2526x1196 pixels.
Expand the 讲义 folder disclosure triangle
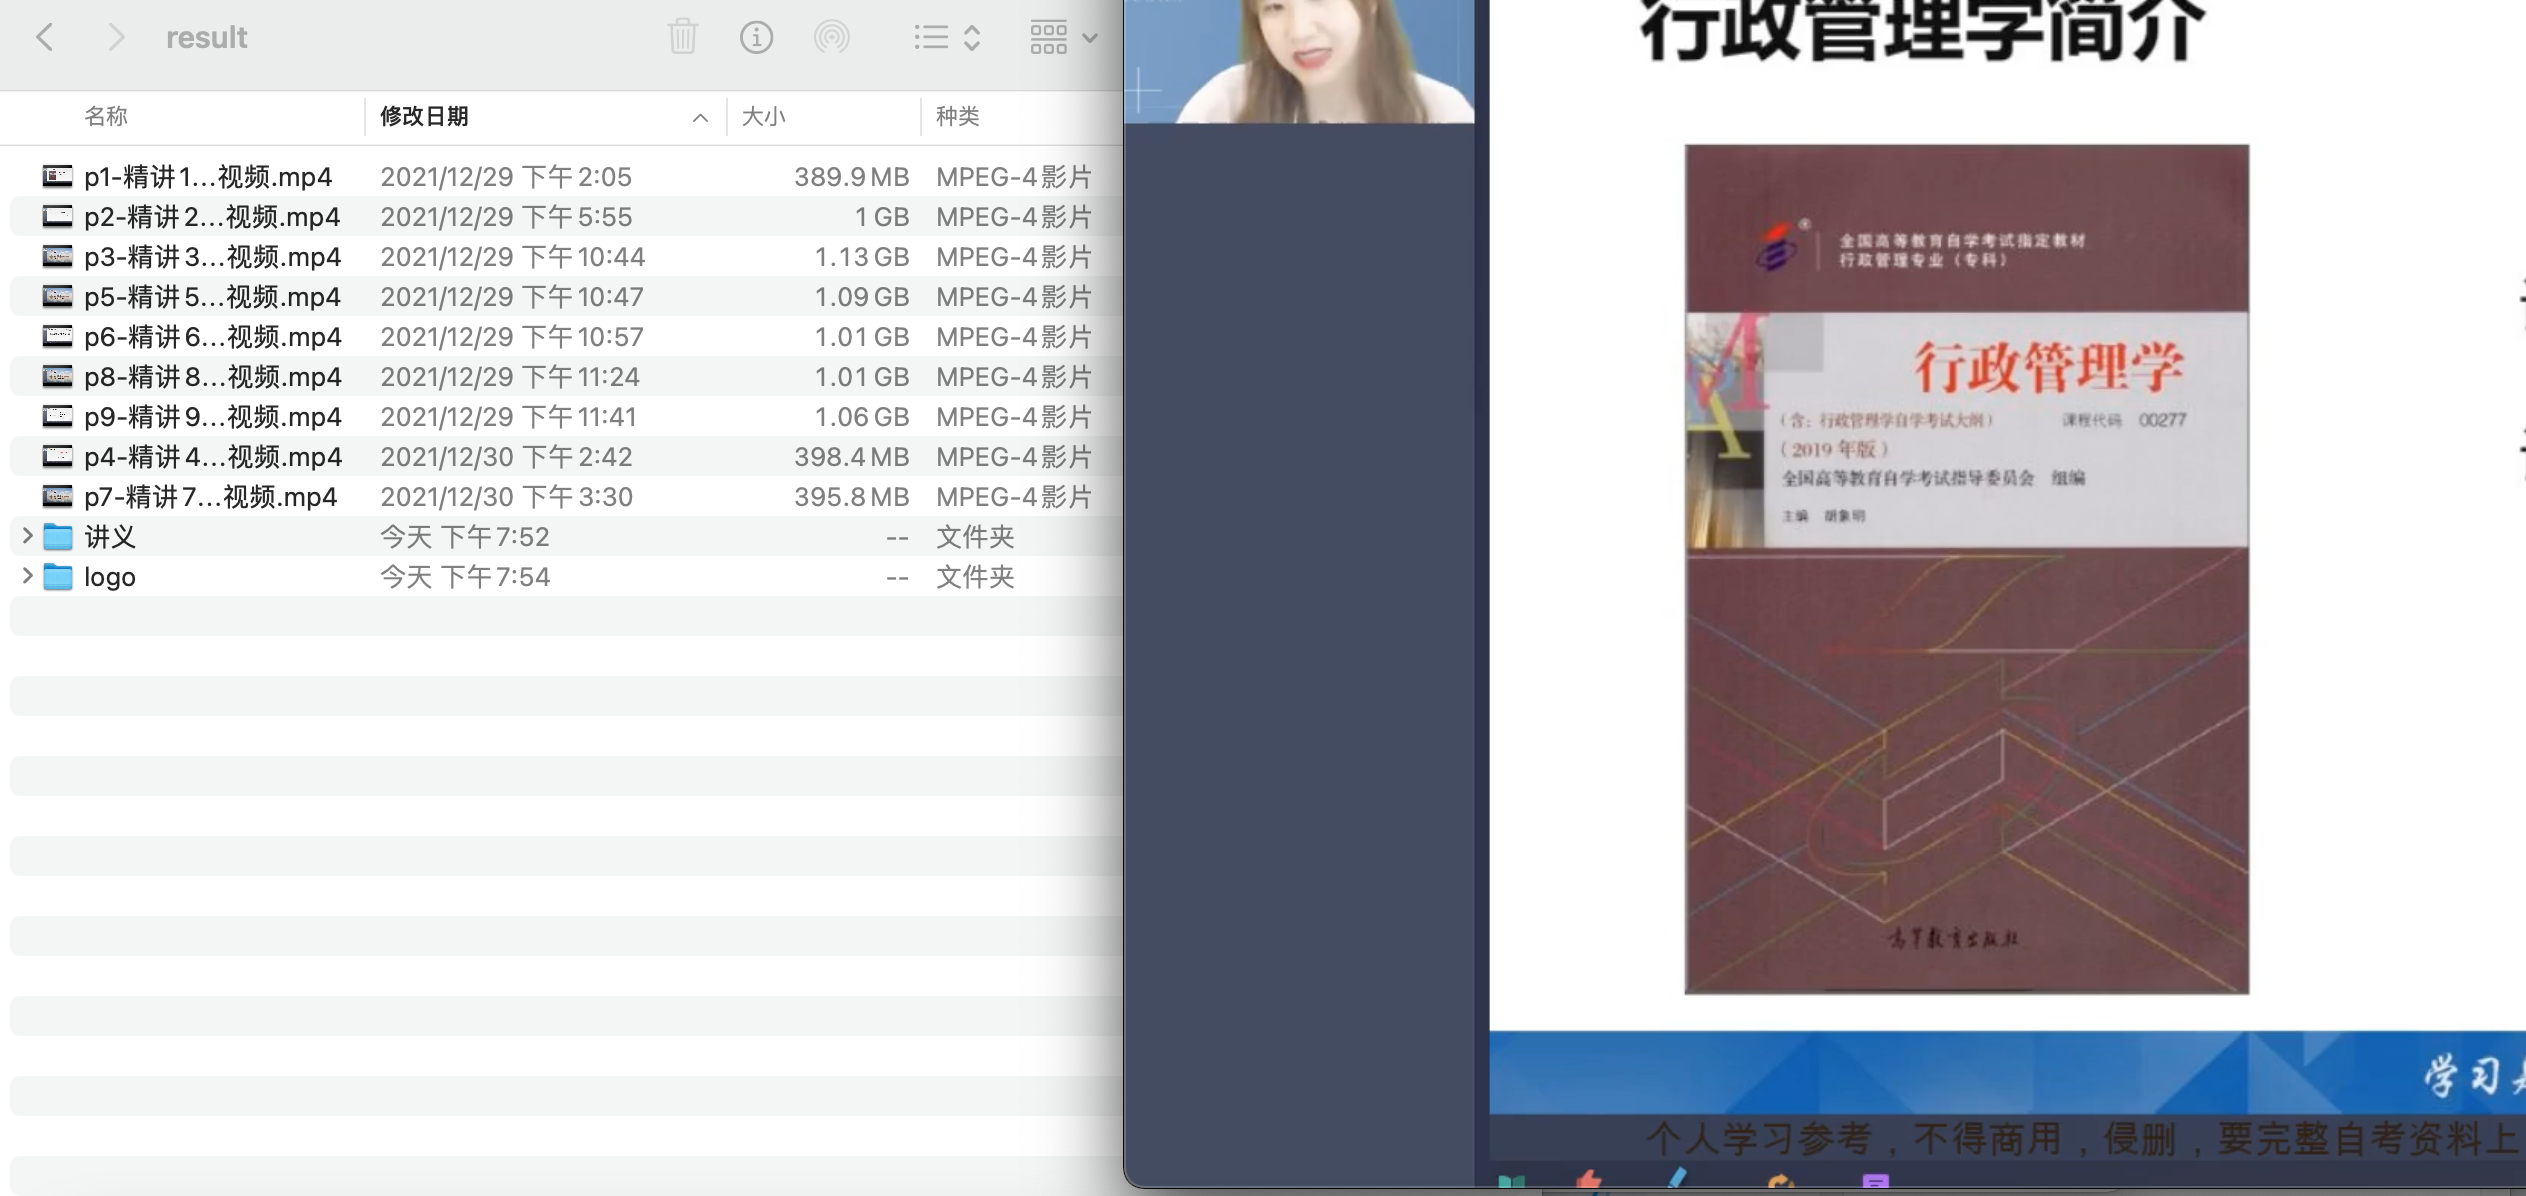click(27, 536)
